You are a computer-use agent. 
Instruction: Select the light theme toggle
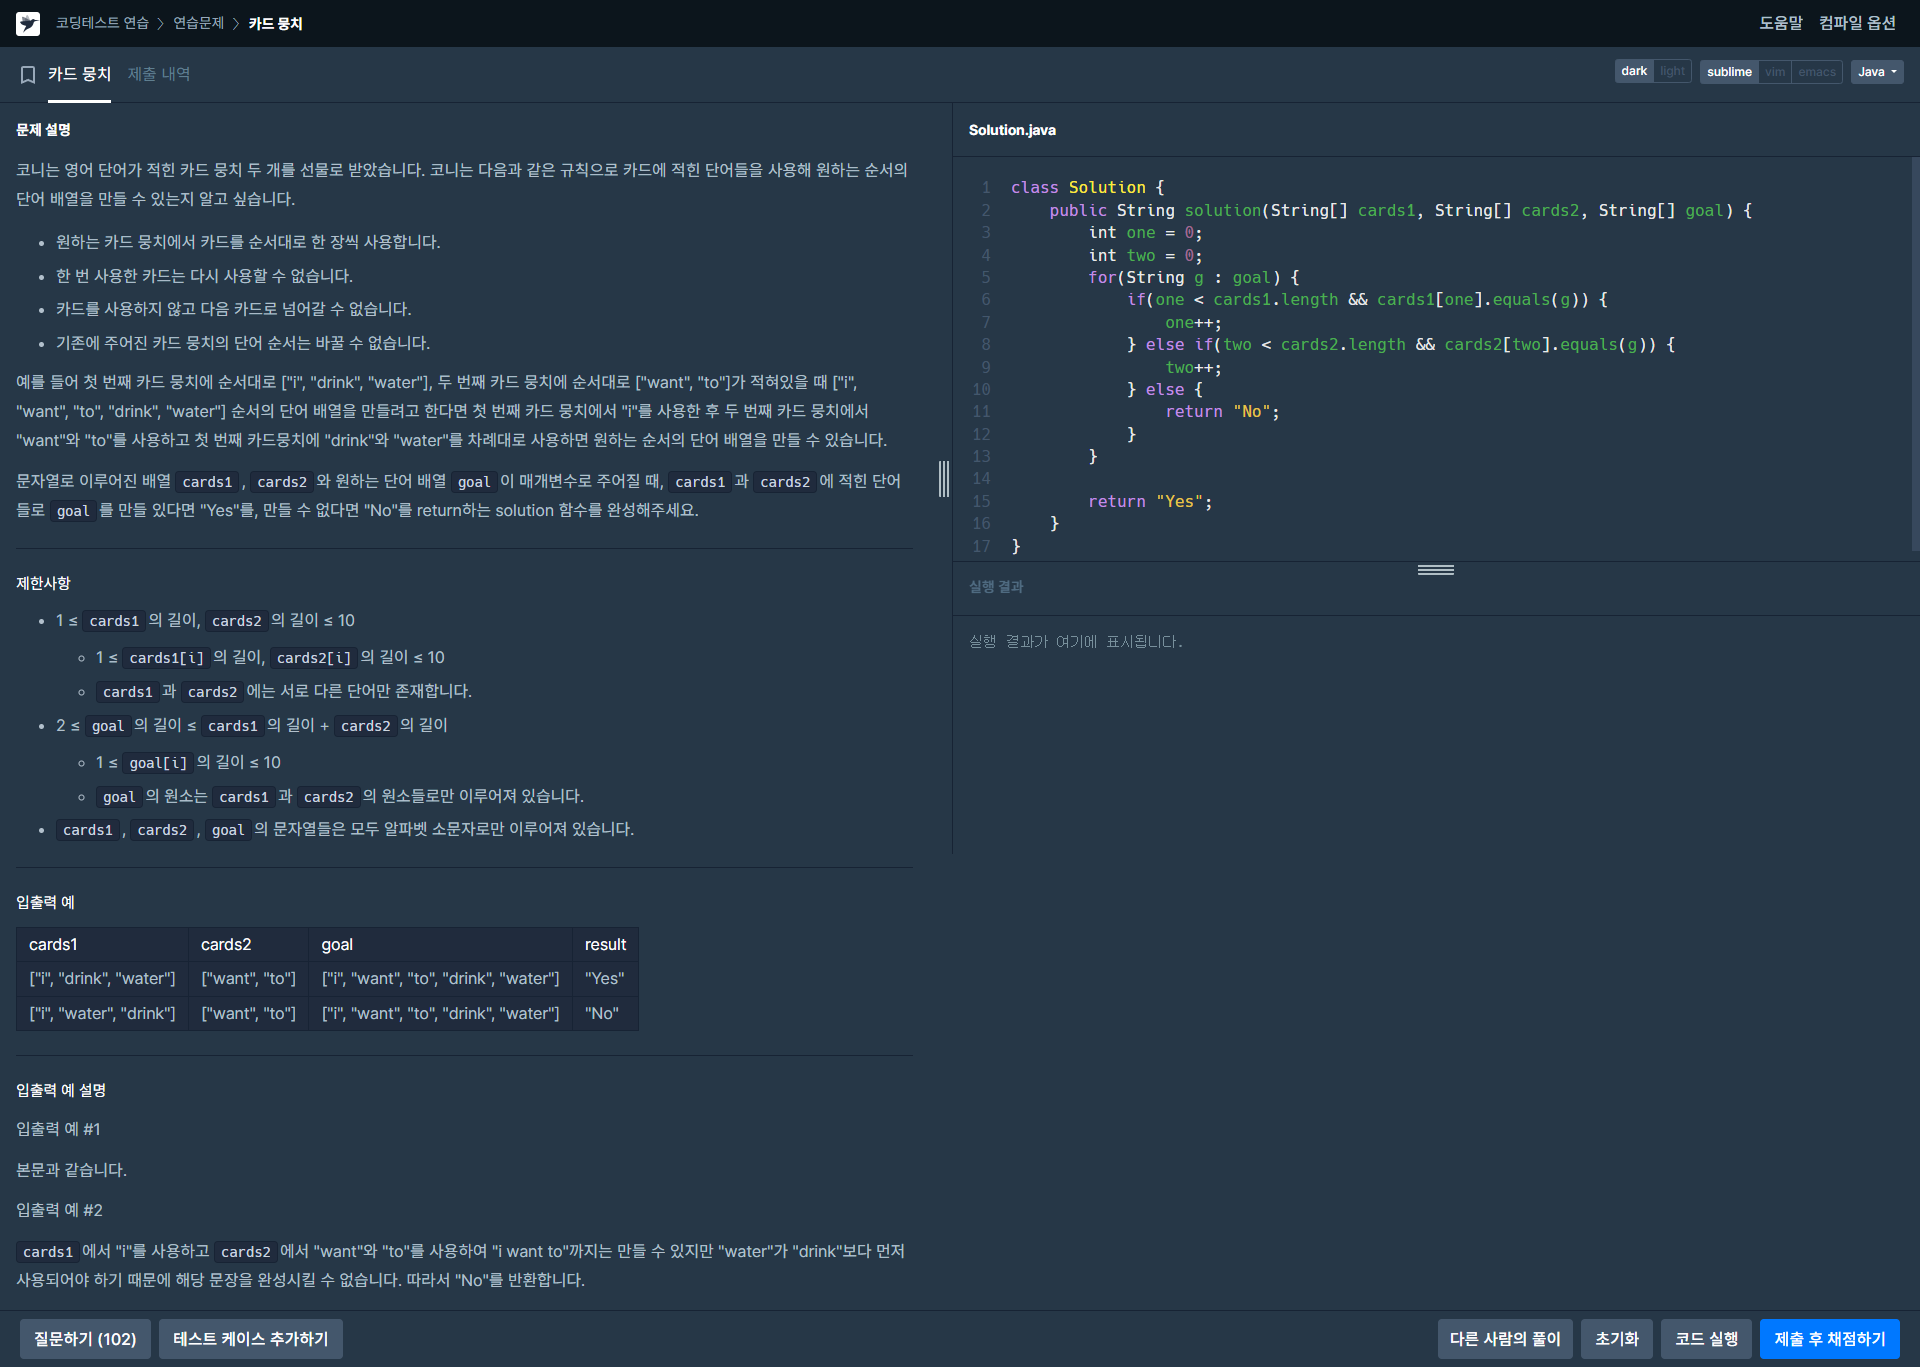[1672, 71]
